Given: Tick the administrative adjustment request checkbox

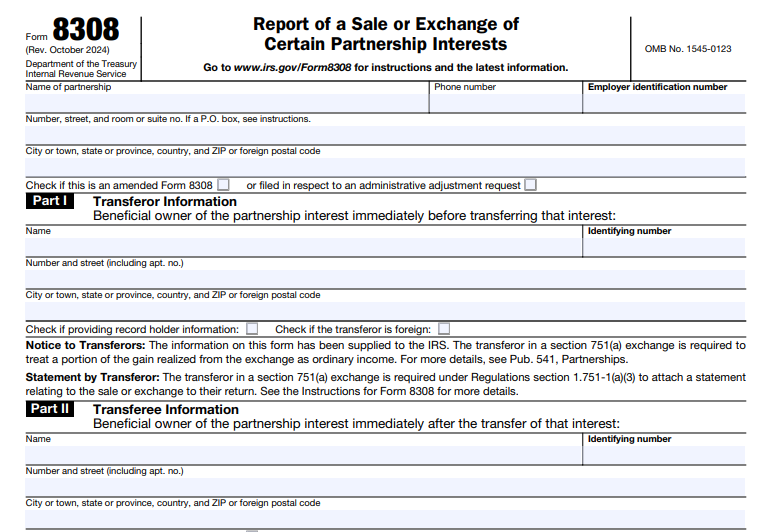Looking at the screenshot, I should (530, 185).
